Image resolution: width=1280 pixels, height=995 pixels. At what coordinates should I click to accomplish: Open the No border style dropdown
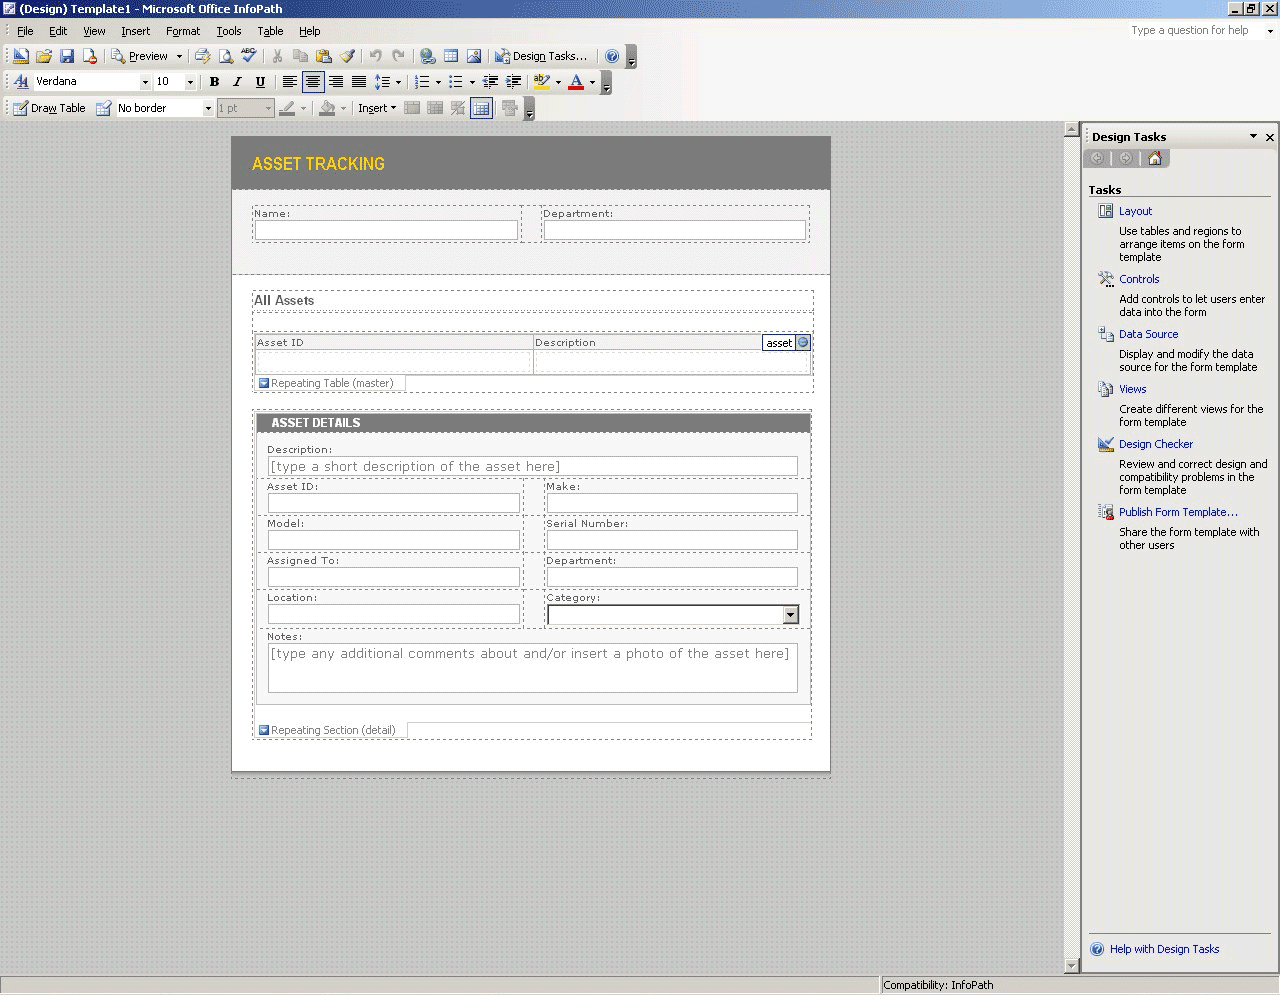[208, 108]
